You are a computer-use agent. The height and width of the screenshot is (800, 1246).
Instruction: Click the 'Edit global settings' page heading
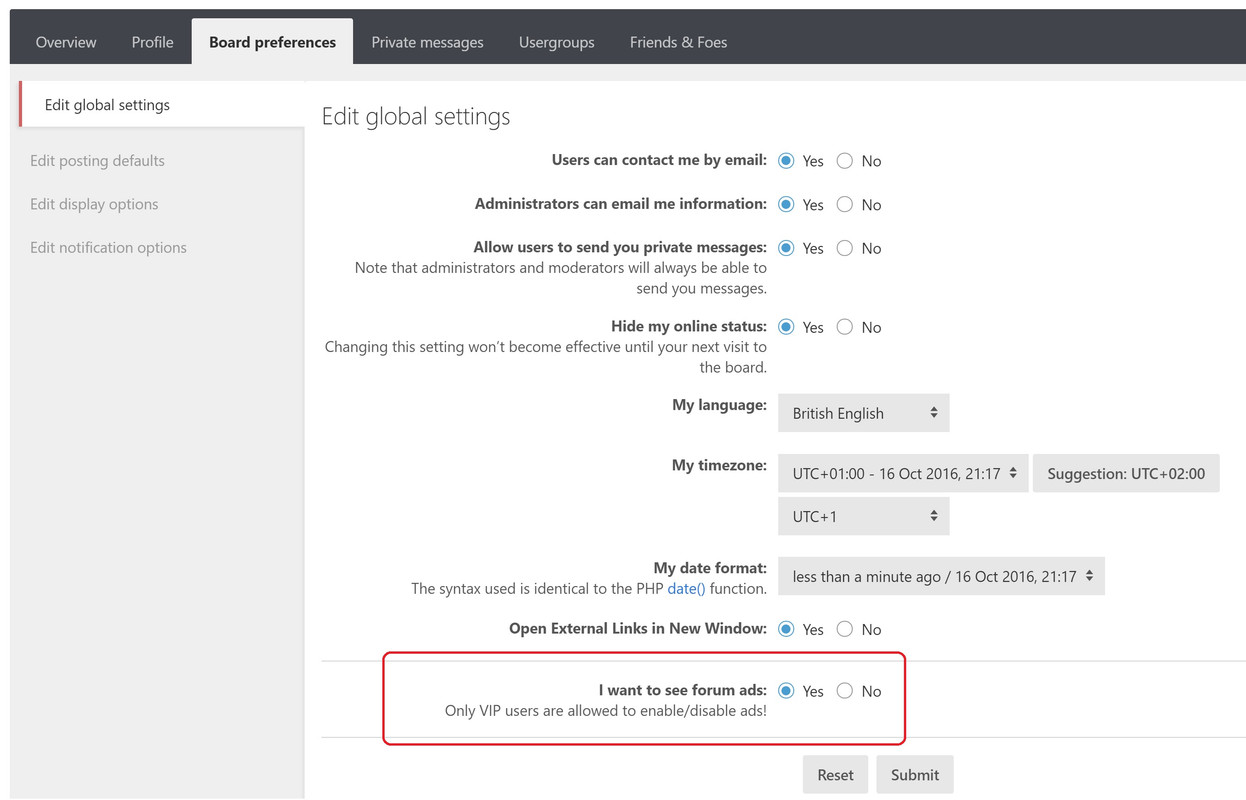[416, 117]
